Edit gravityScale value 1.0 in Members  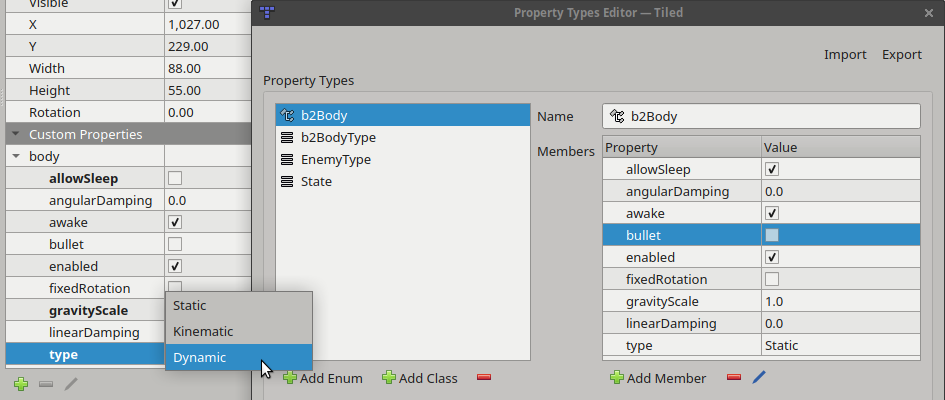point(841,301)
